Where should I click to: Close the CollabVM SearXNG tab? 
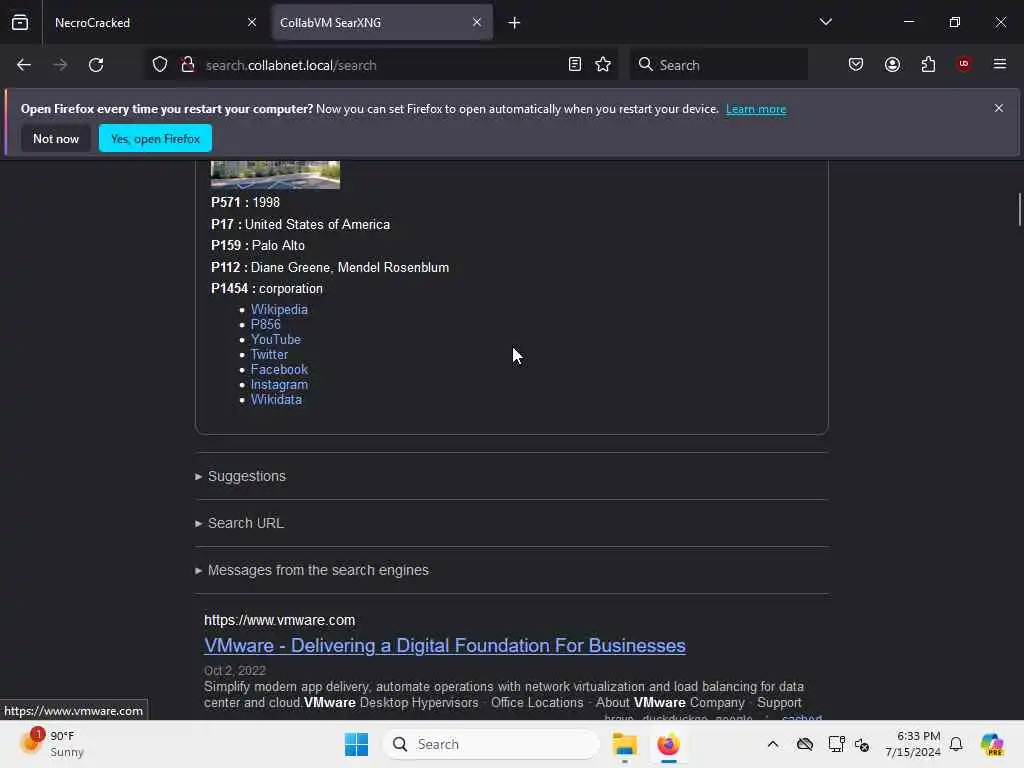coord(477,22)
